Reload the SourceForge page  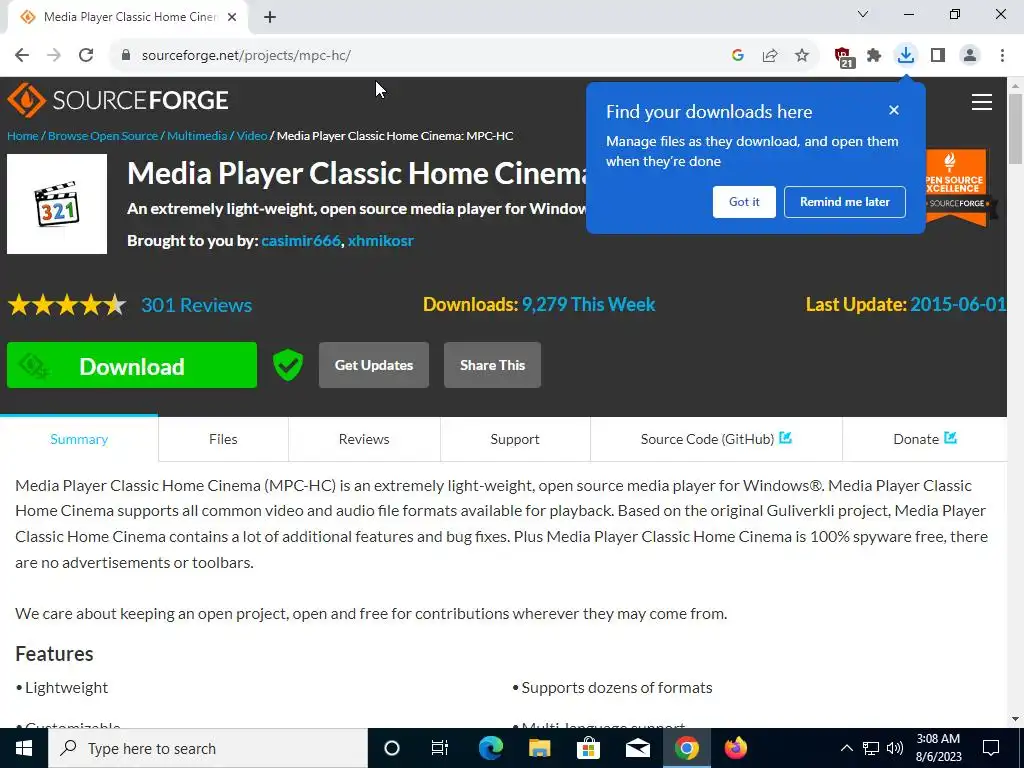86,56
